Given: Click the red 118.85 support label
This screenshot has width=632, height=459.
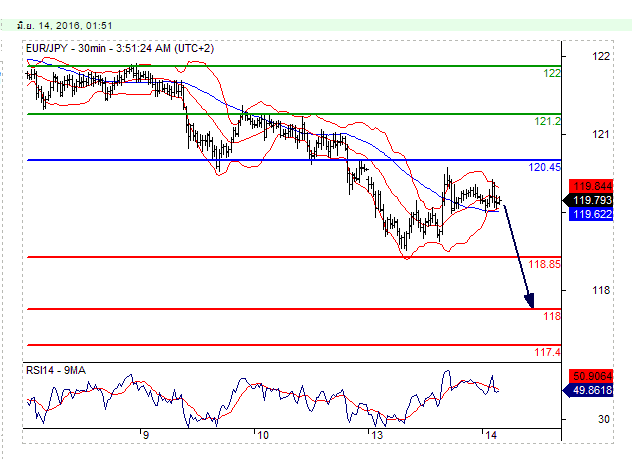Looking at the screenshot, I should (544, 264).
